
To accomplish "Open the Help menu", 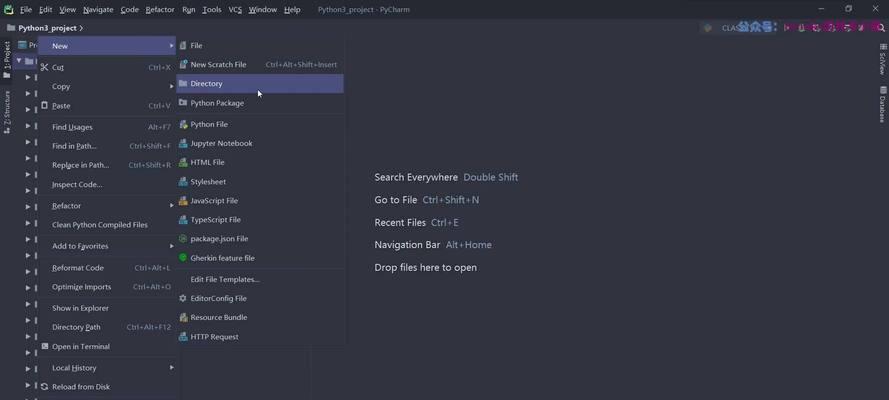I will pyautogui.click(x=292, y=10).
